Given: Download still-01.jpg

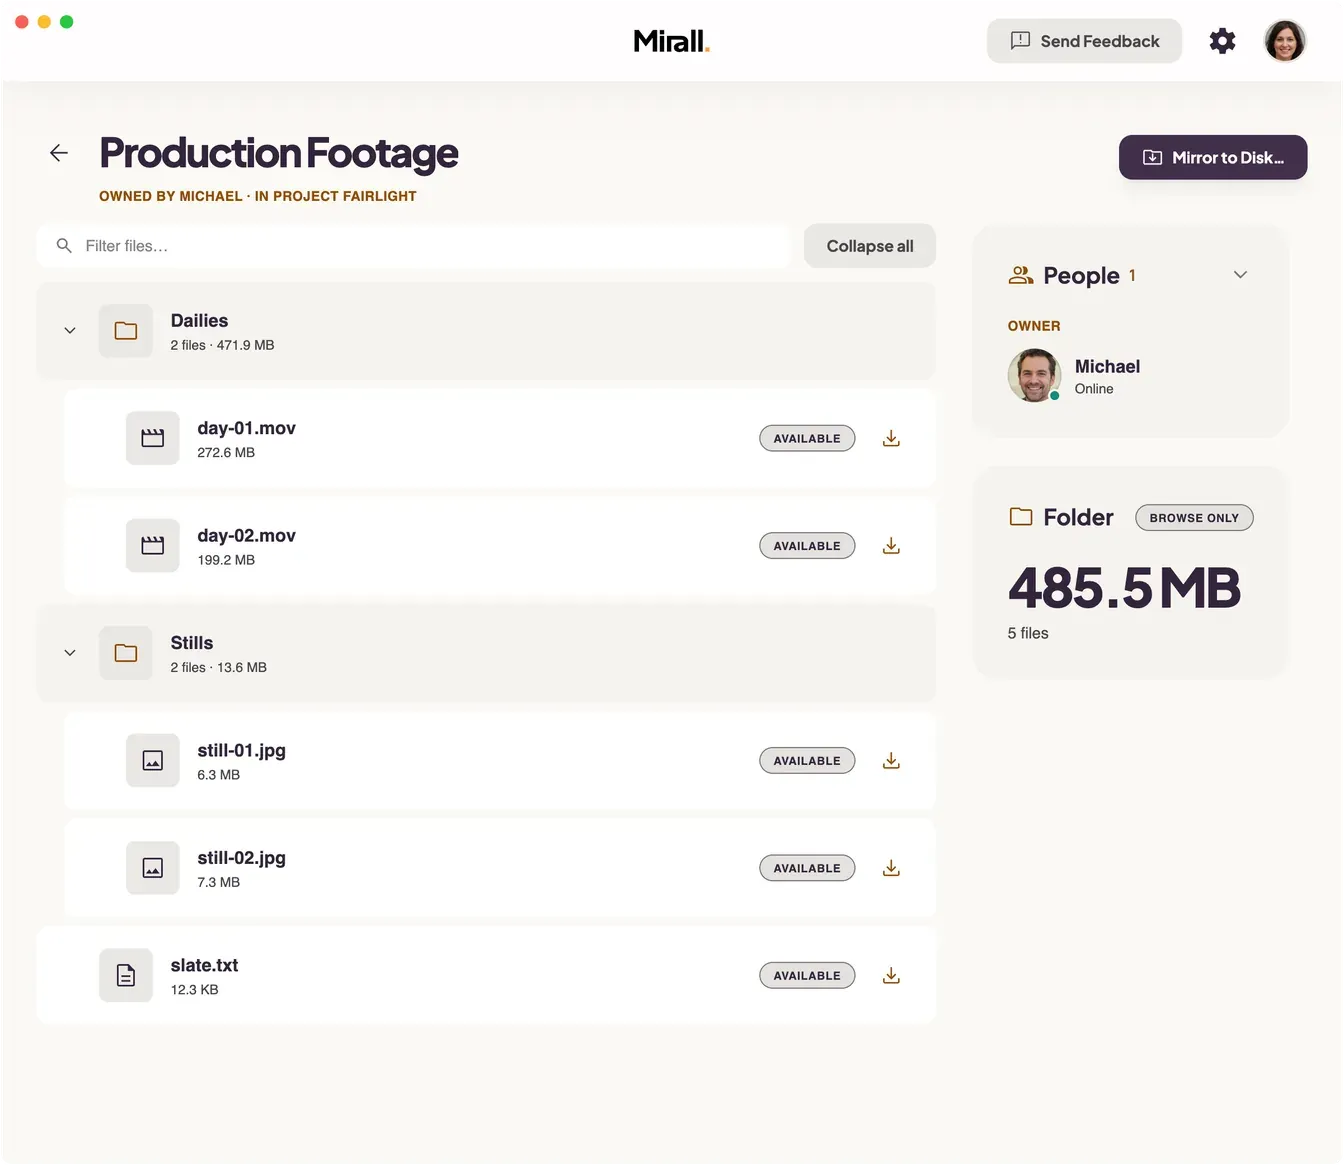Looking at the screenshot, I should (891, 761).
